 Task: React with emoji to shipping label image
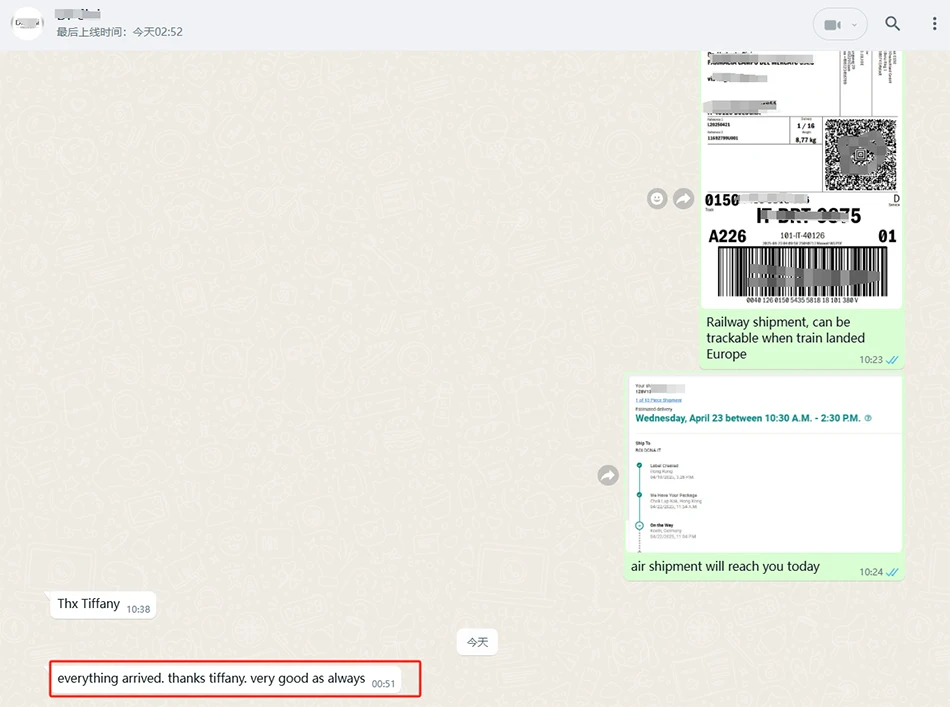coord(657,199)
